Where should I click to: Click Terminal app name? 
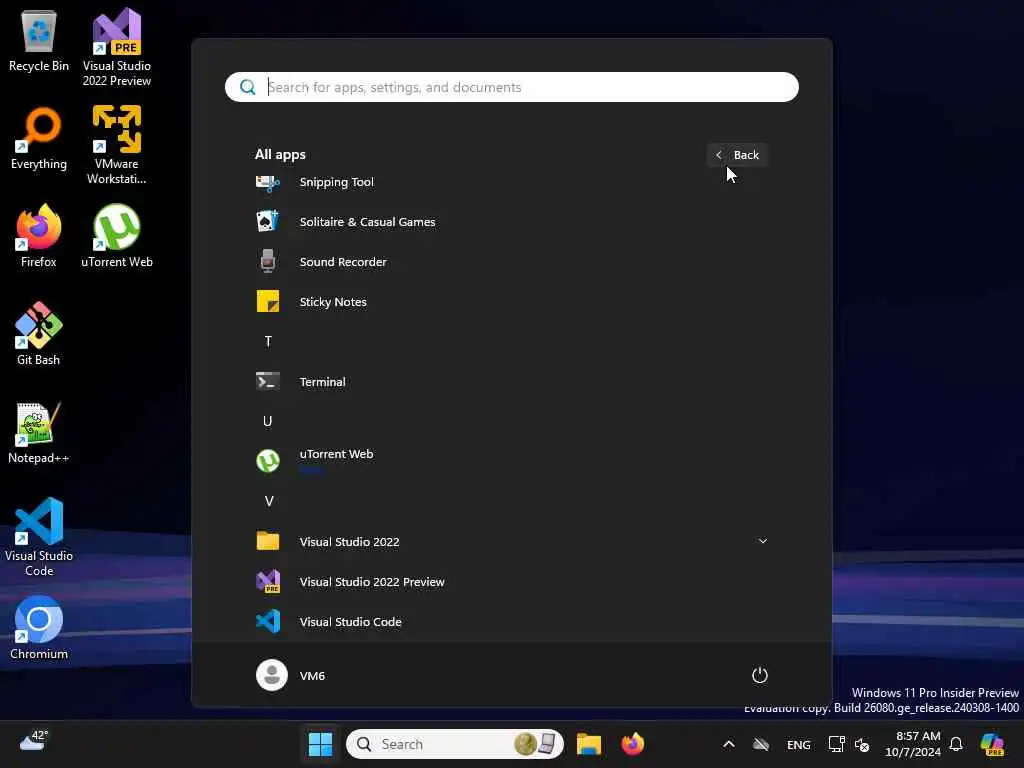[x=323, y=382]
